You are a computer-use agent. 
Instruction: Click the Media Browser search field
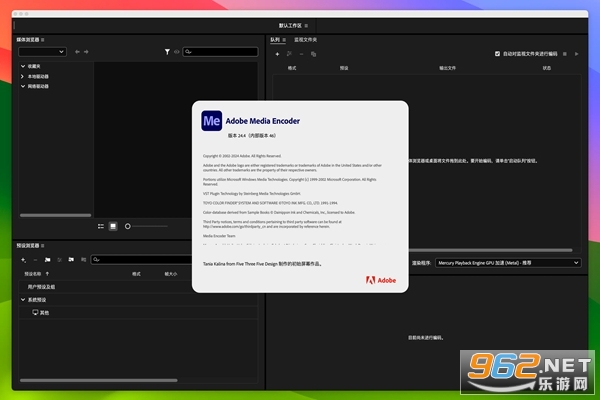220,52
